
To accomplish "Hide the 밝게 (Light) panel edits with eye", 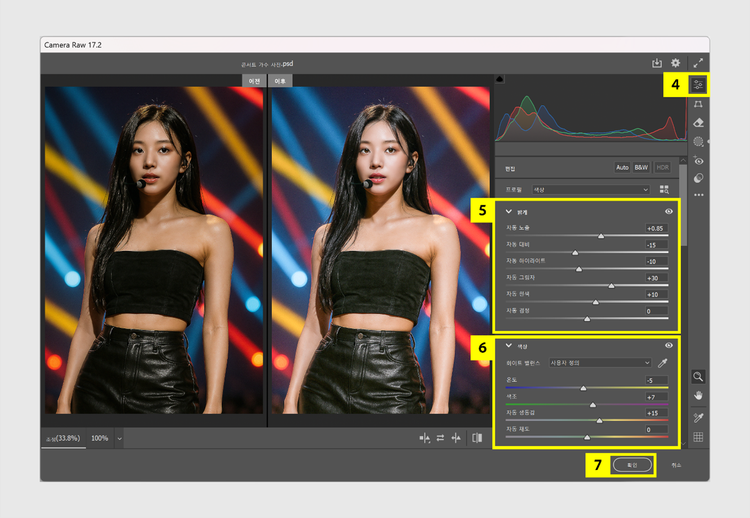I will pos(669,211).
